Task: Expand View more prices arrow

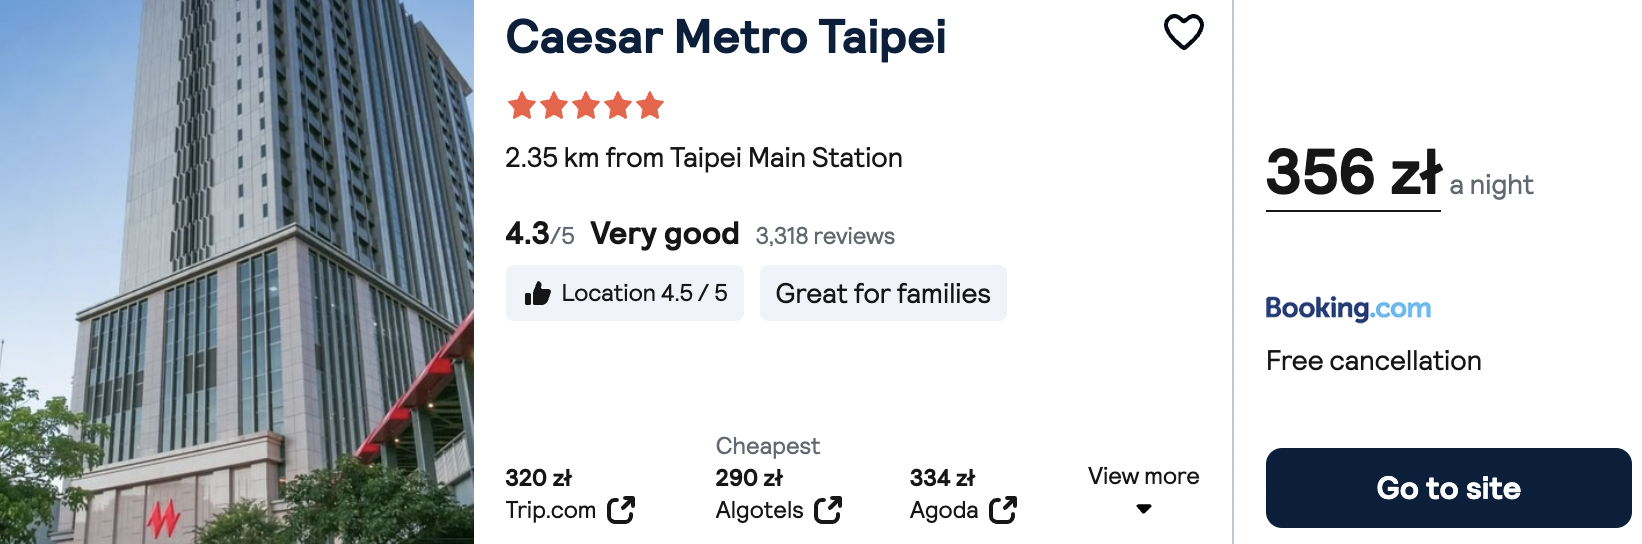Action: [x=1144, y=509]
